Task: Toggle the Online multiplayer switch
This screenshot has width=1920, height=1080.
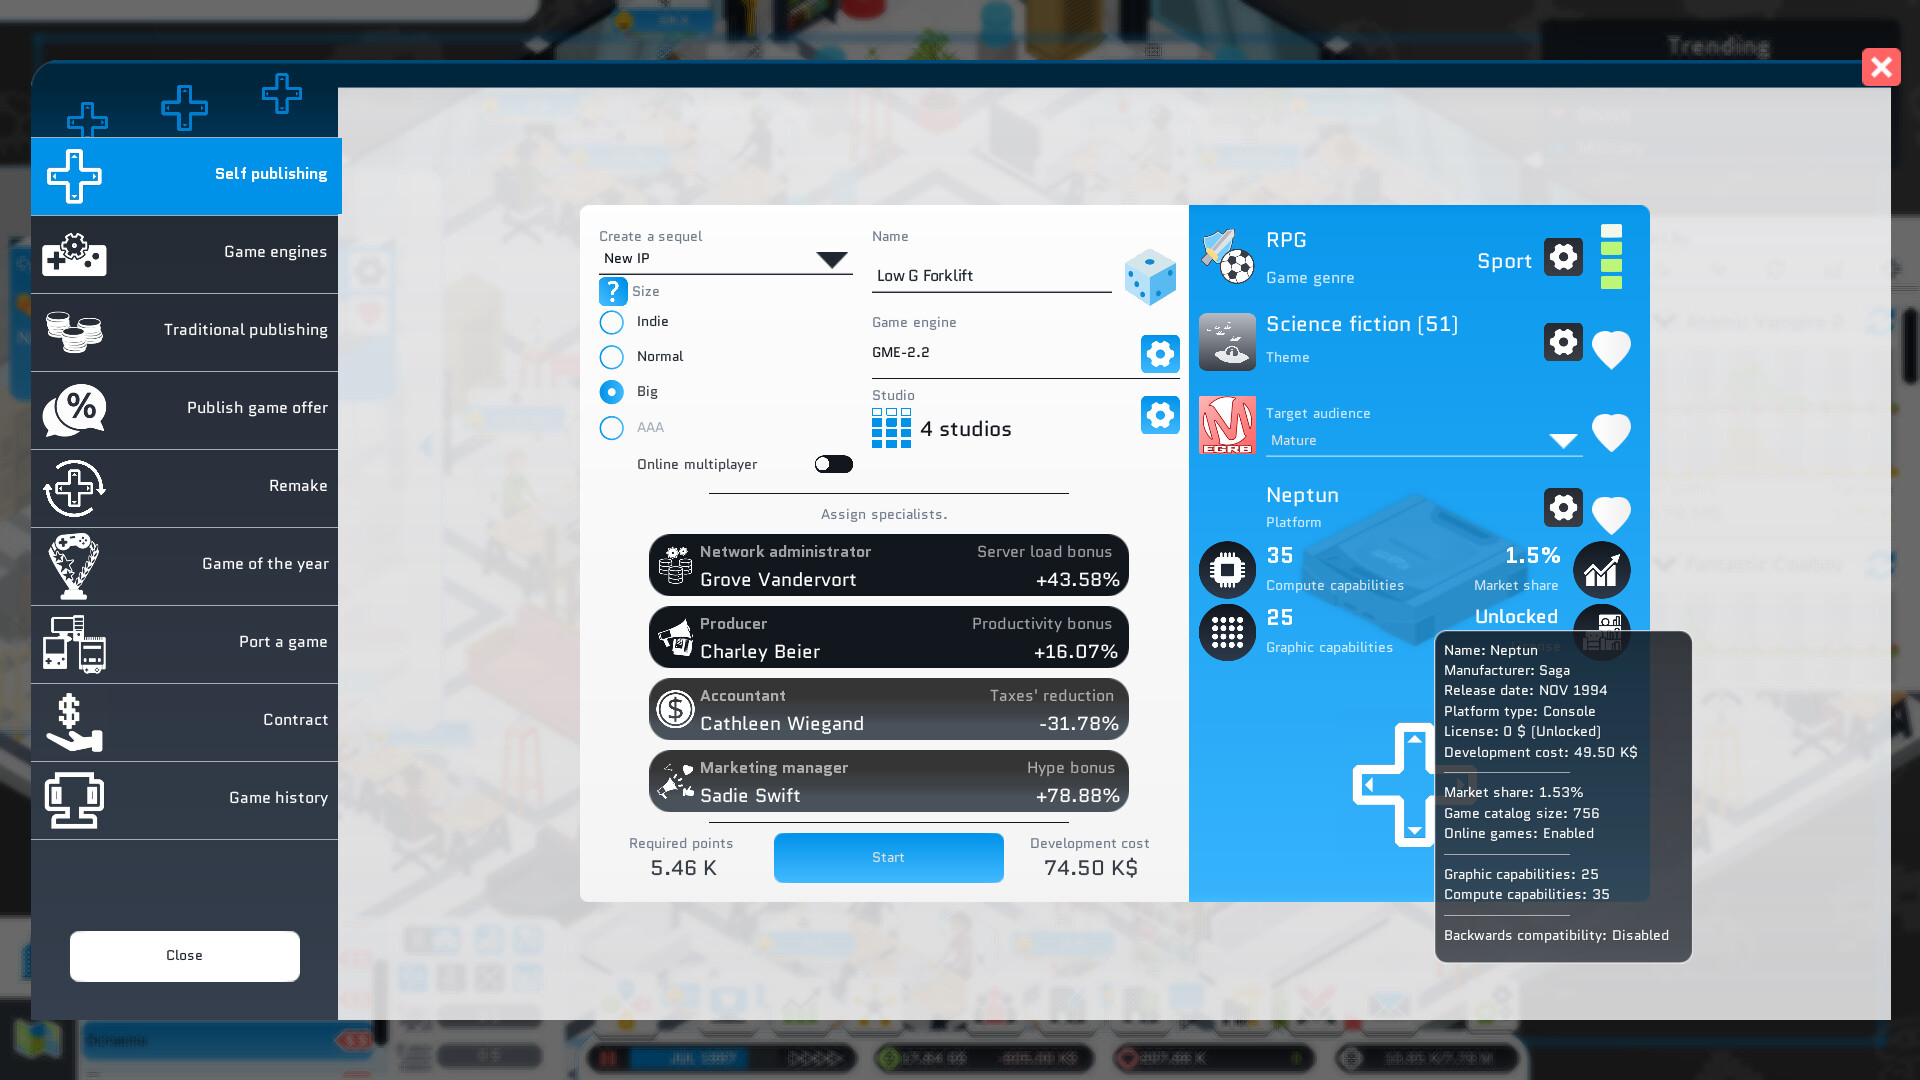Action: (x=832, y=464)
